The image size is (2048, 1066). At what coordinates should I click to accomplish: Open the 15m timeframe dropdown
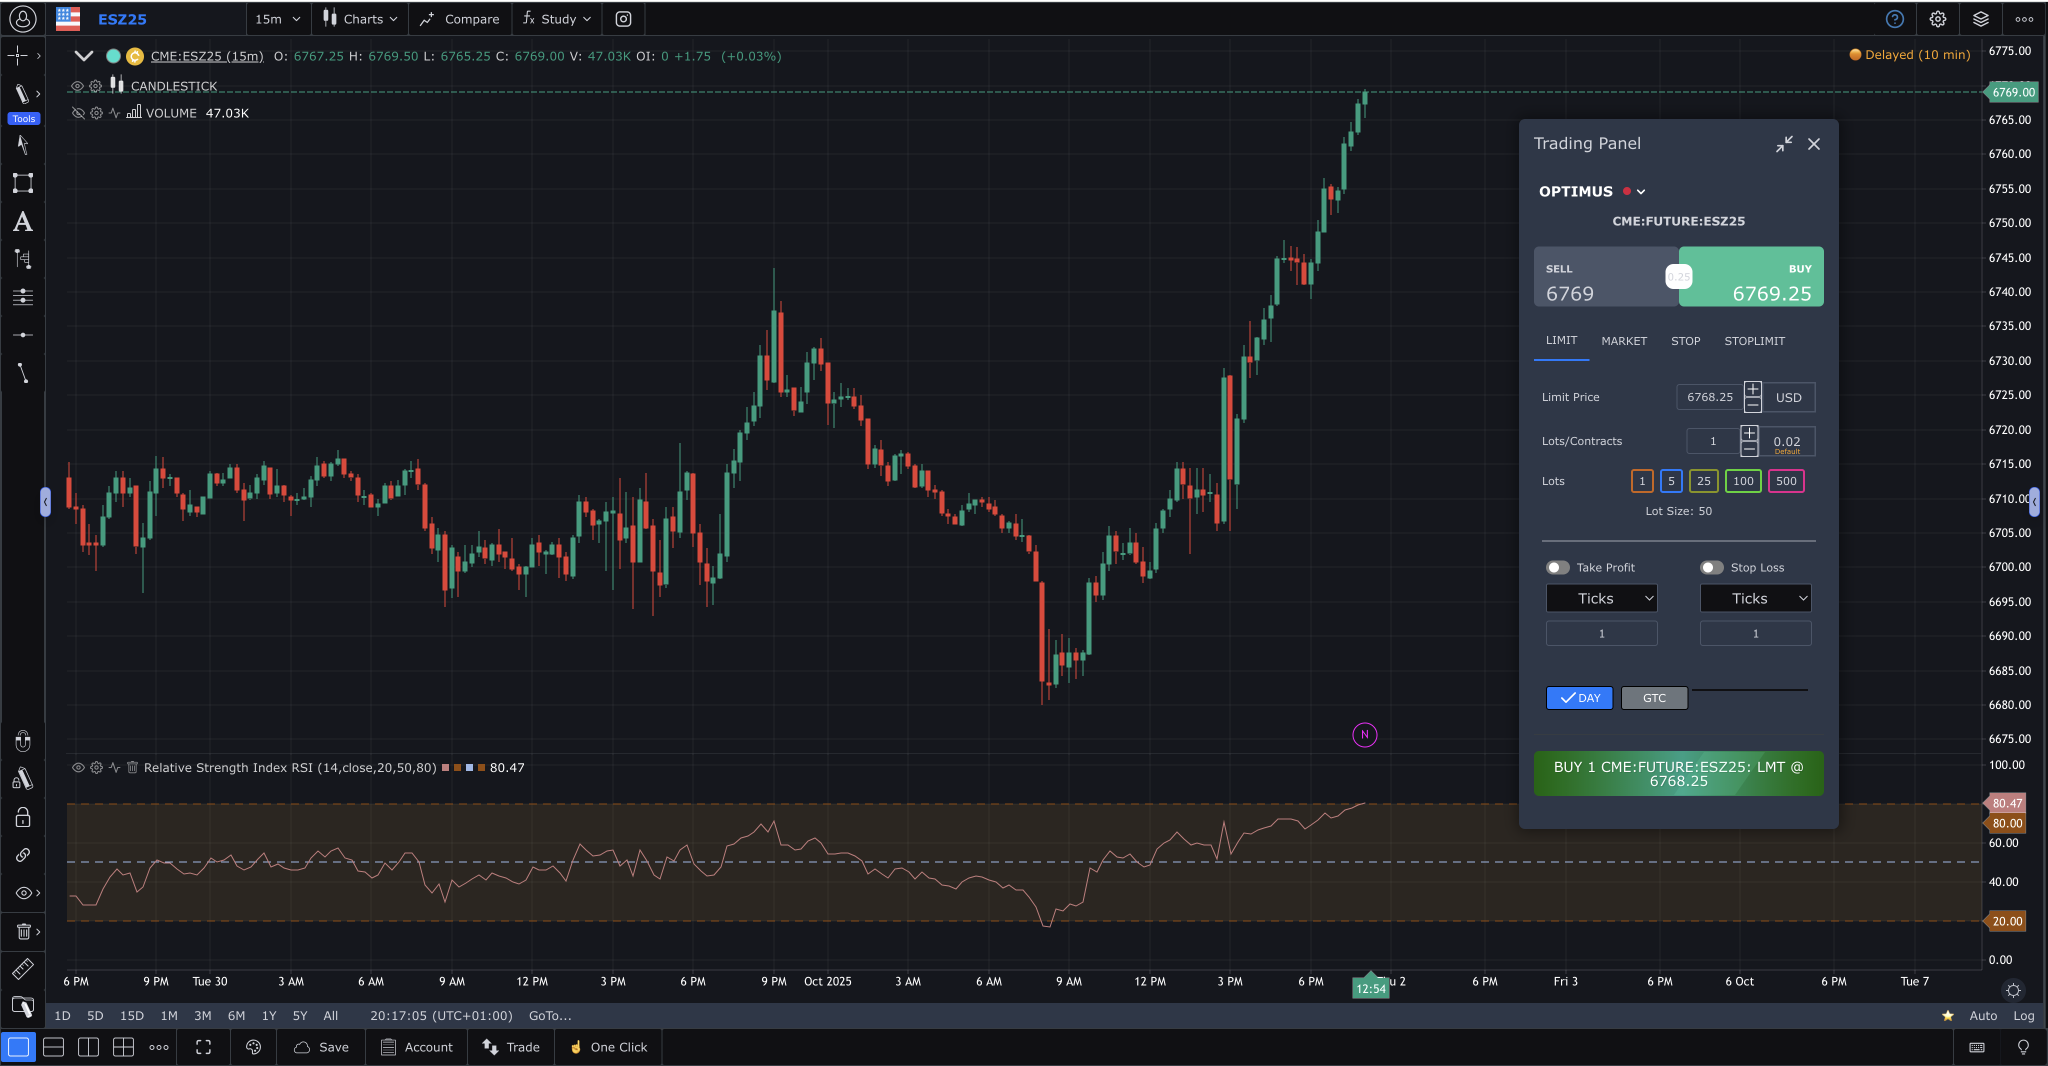[277, 19]
